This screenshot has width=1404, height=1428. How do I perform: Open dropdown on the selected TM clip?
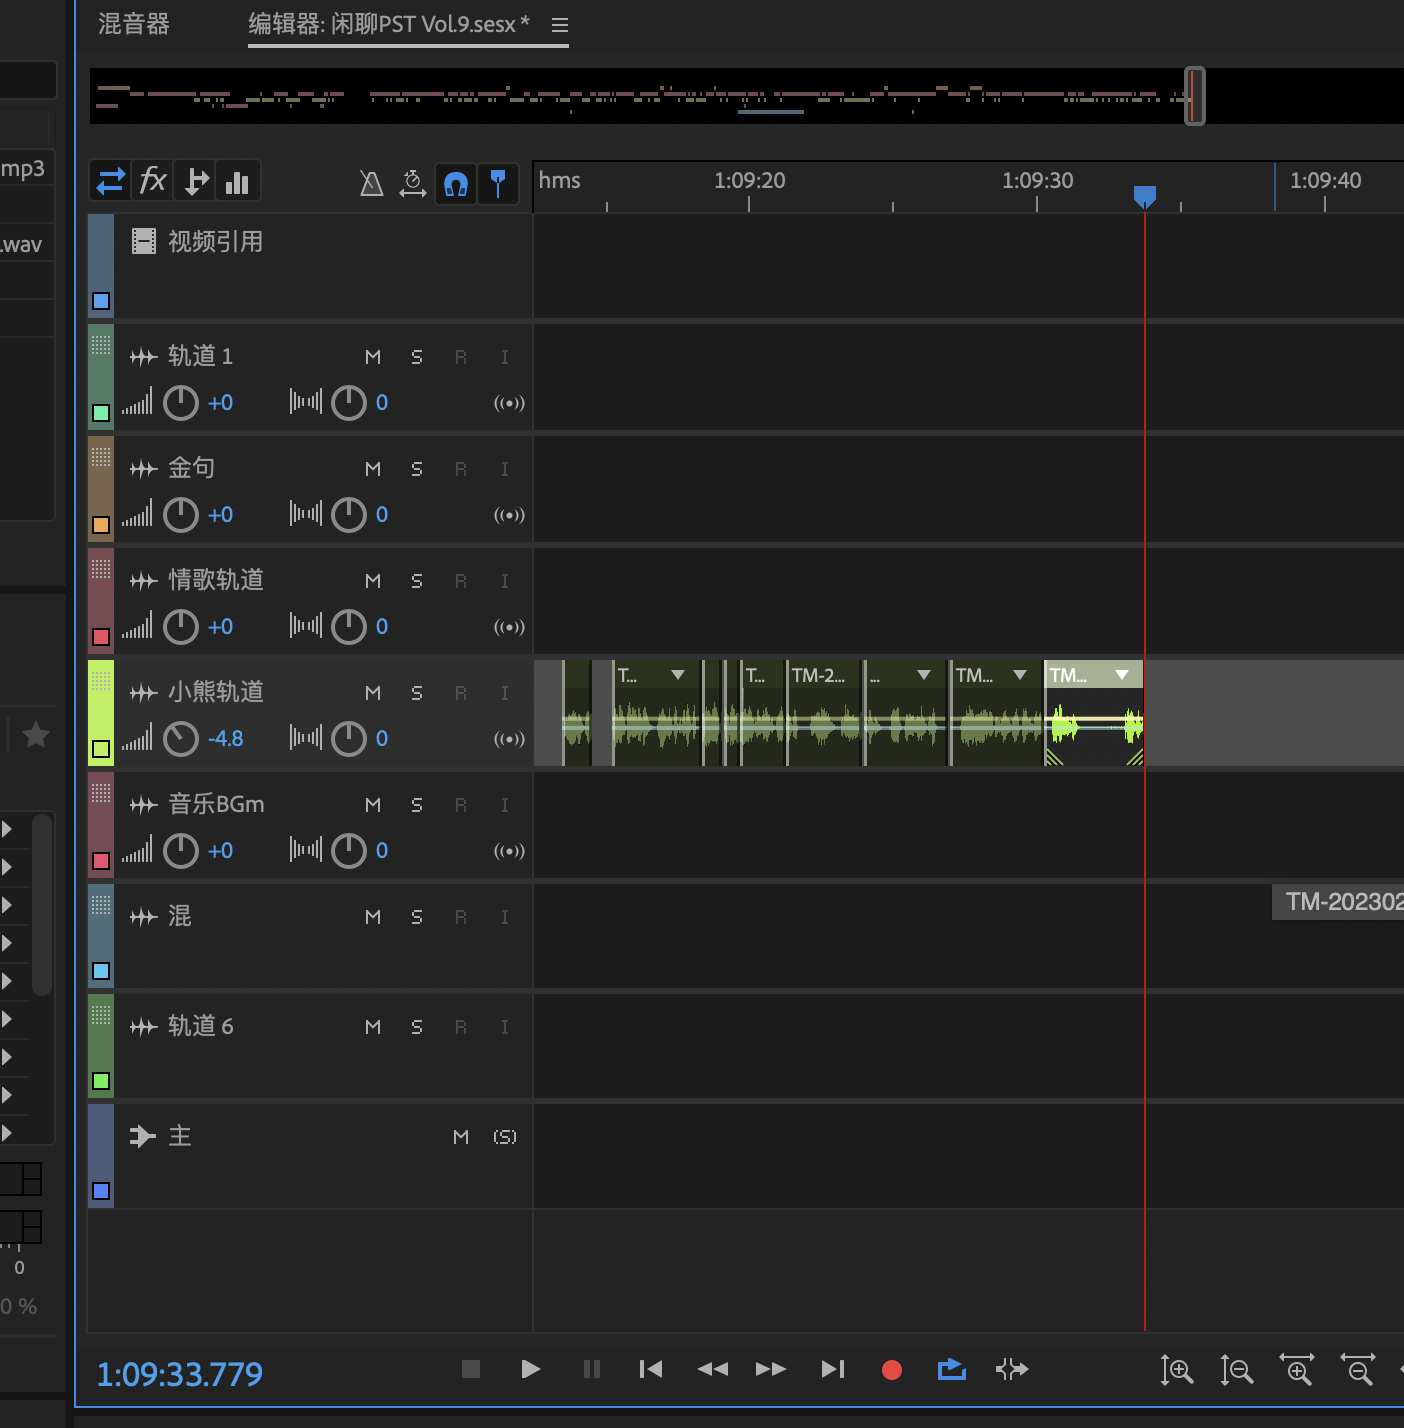pos(1122,675)
